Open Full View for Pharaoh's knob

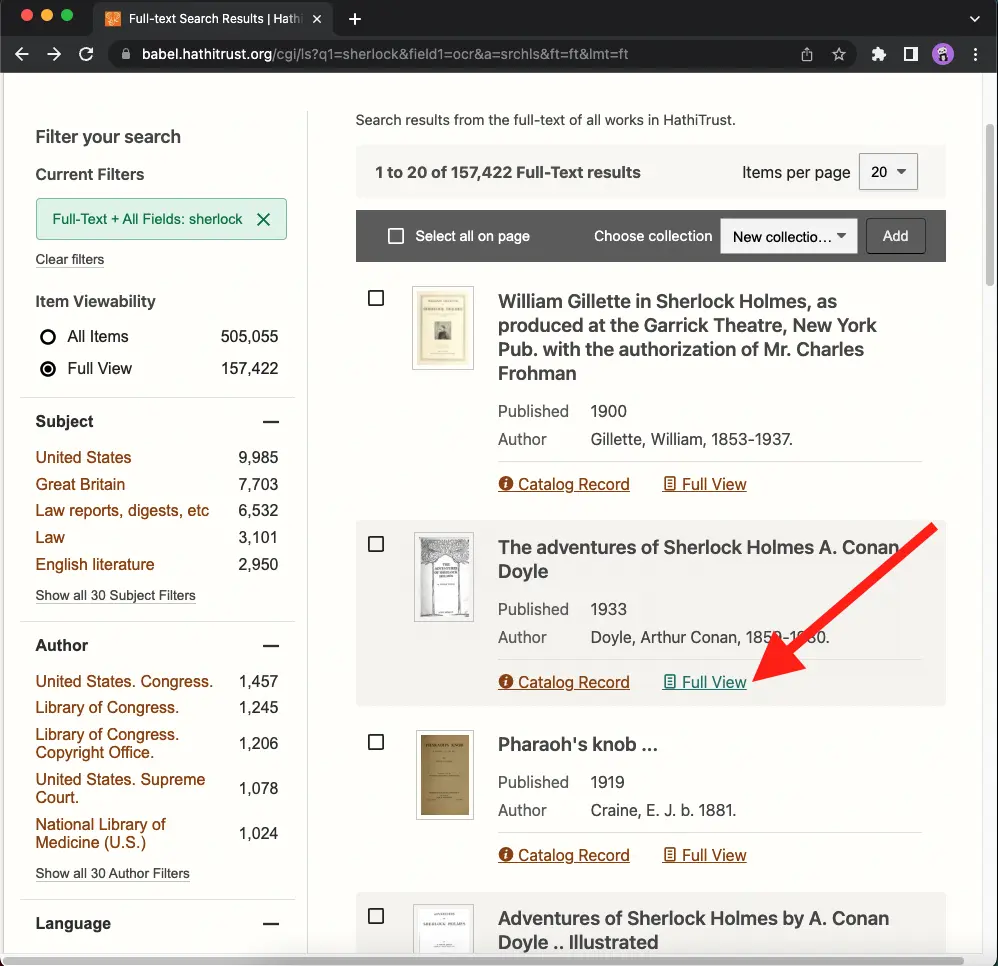point(705,855)
